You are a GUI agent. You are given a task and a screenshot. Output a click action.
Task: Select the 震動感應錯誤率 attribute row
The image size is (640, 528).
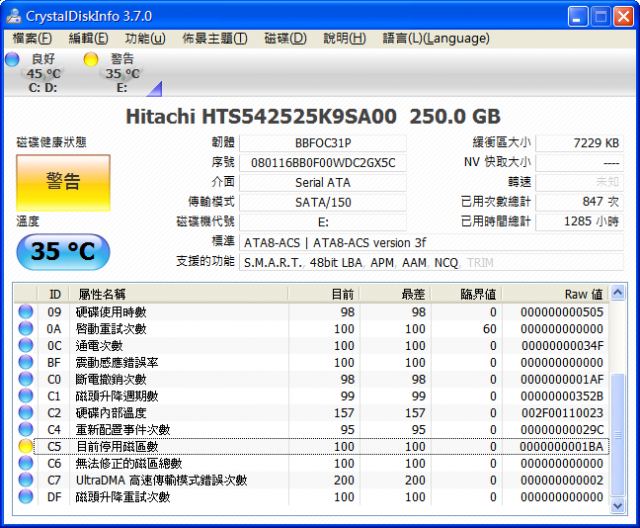tap(311, 362)
